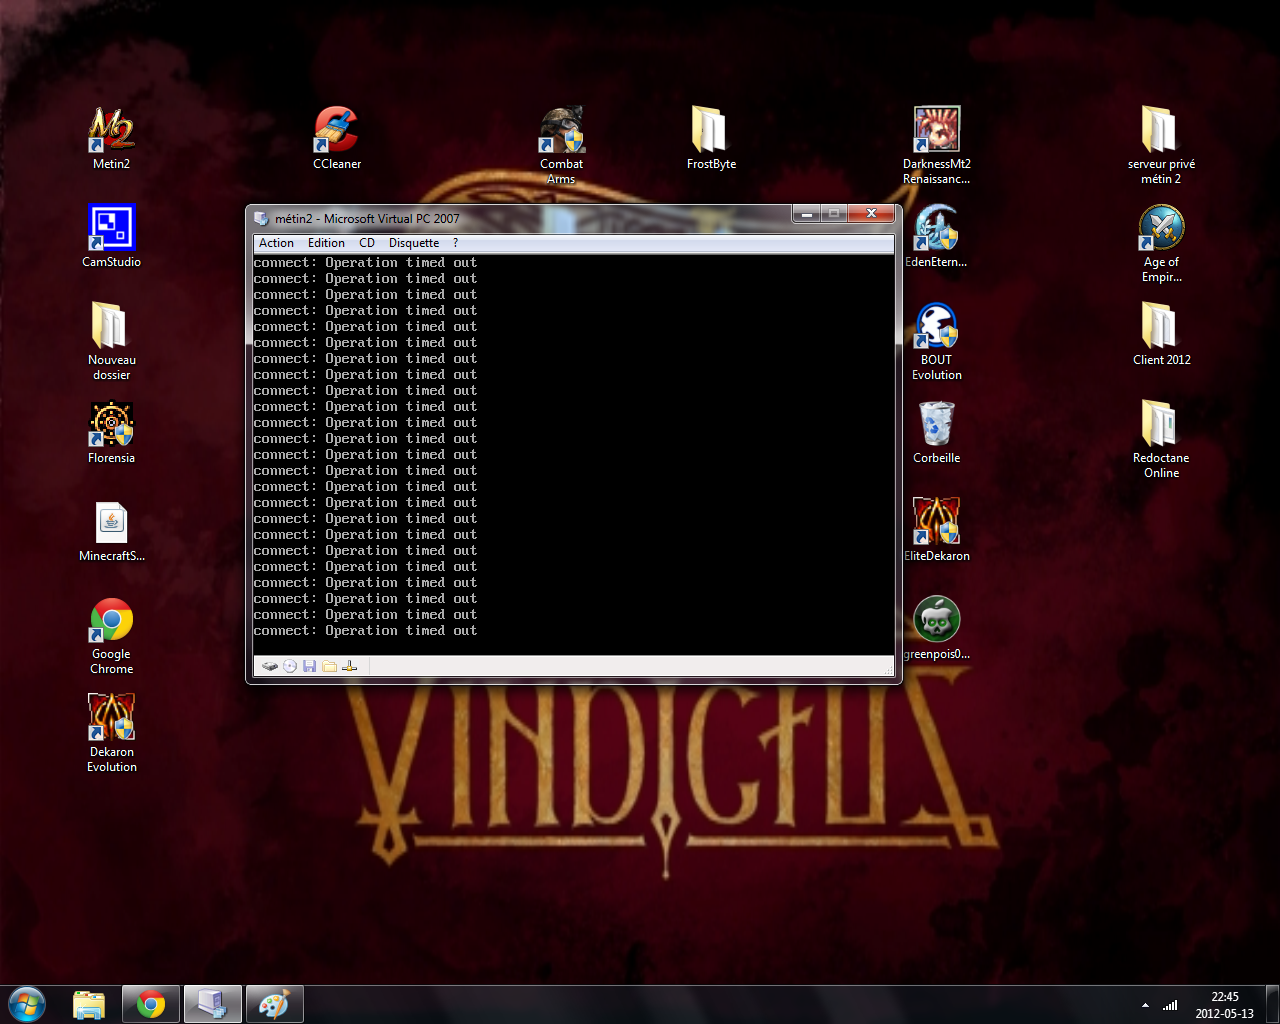Click the network signal tray icon

[1170, 1005]
